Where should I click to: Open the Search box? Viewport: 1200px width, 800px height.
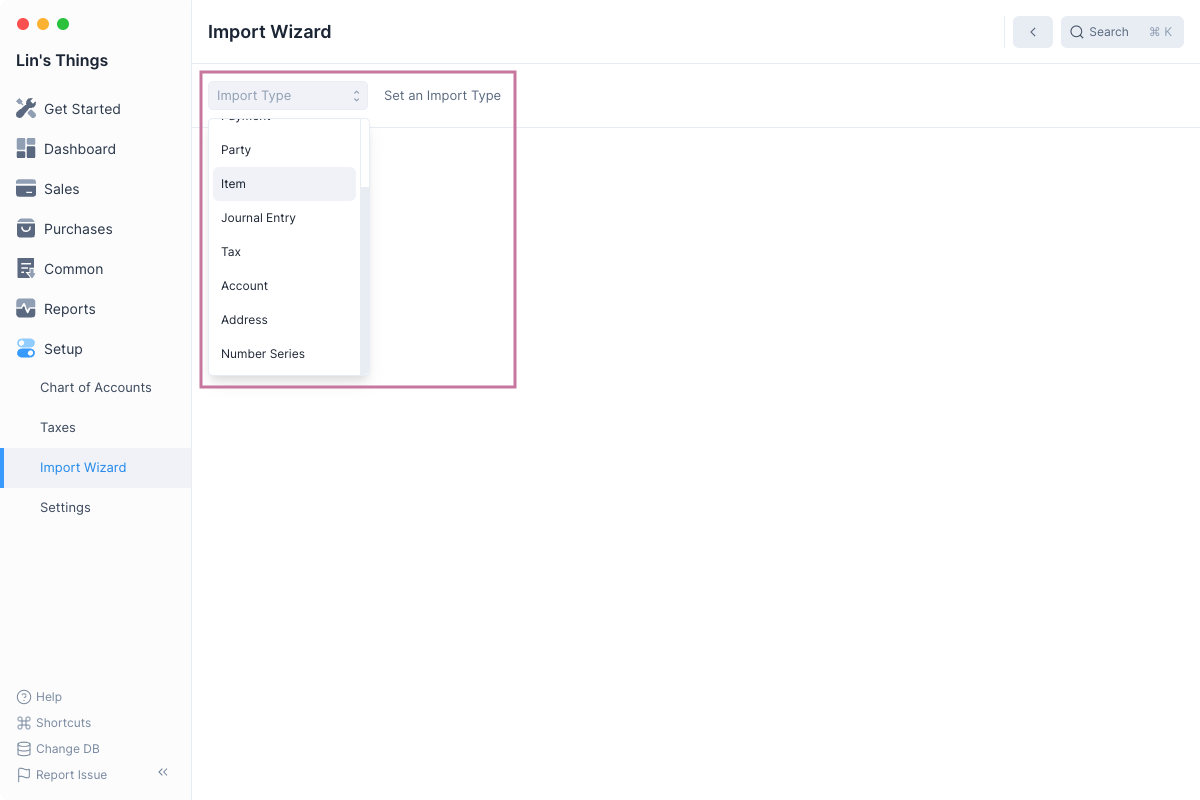[1121, 32]
